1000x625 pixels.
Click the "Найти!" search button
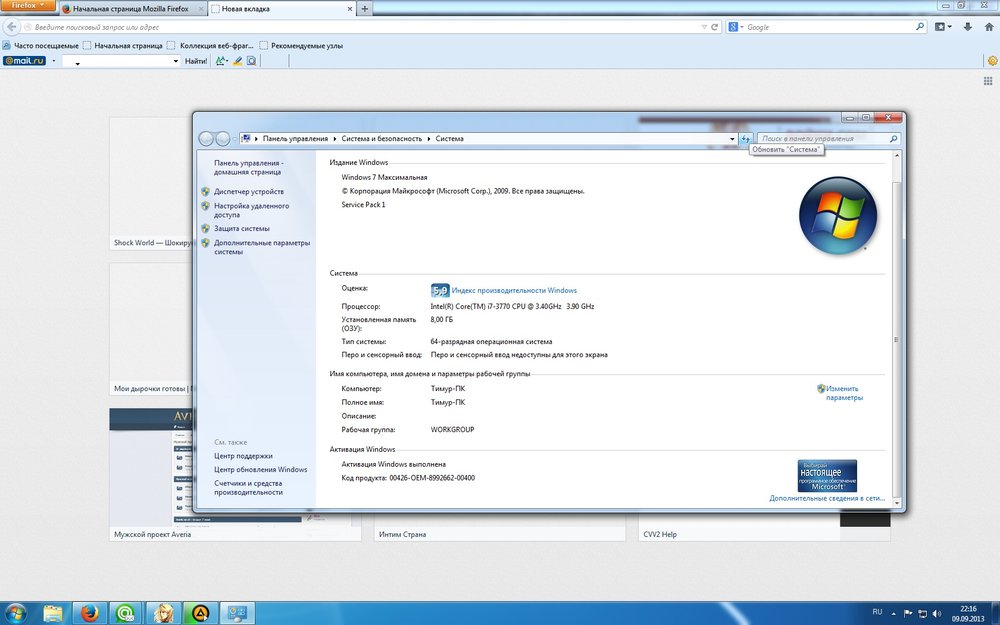pyautogui.click(x=196, y=61)
